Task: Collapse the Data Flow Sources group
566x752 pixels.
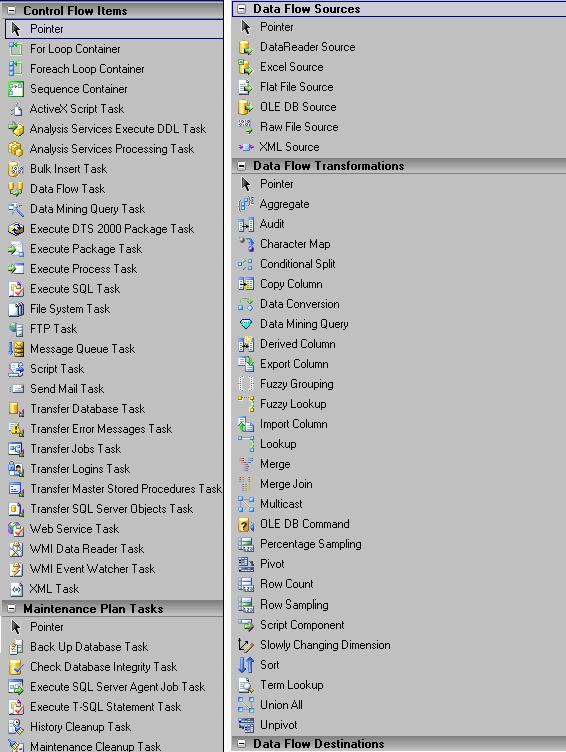Action: click(x=242, y=9)
